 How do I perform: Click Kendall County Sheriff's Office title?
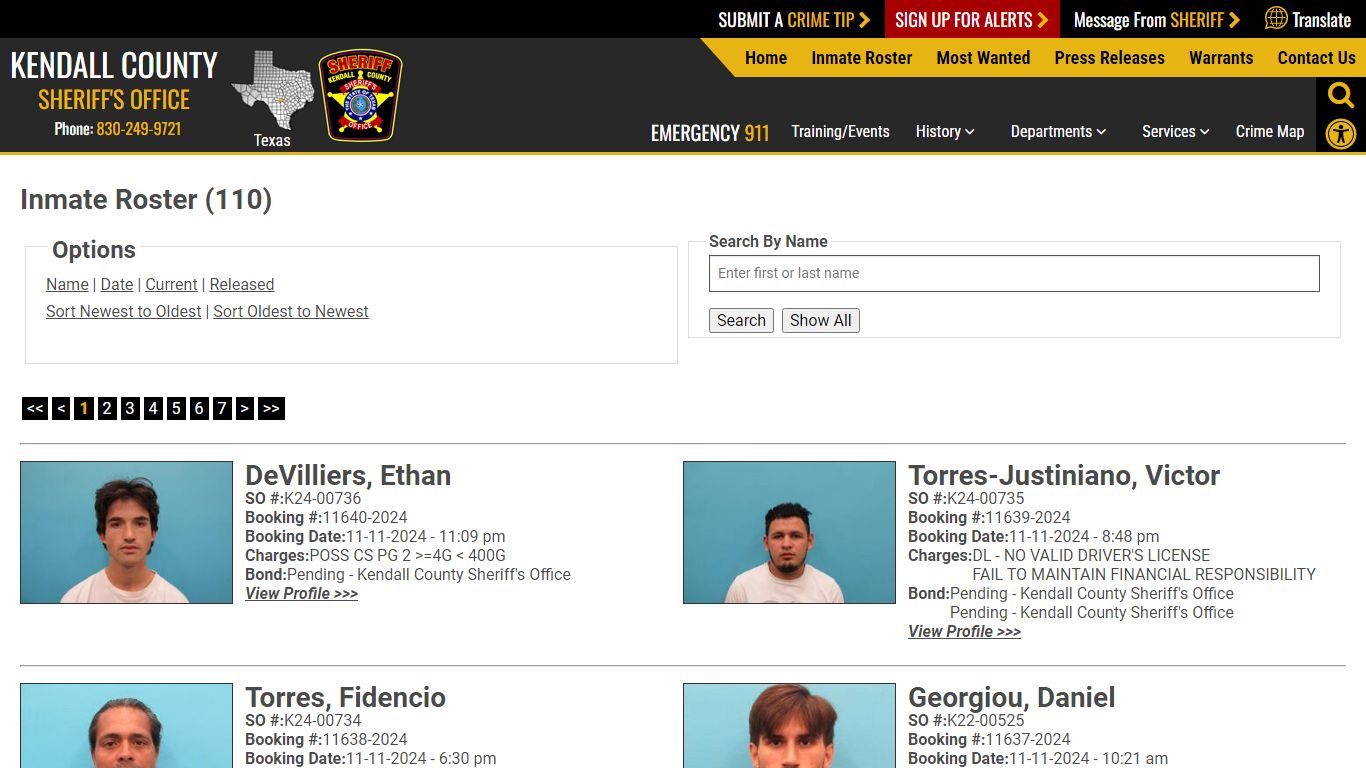coord(114,81)
